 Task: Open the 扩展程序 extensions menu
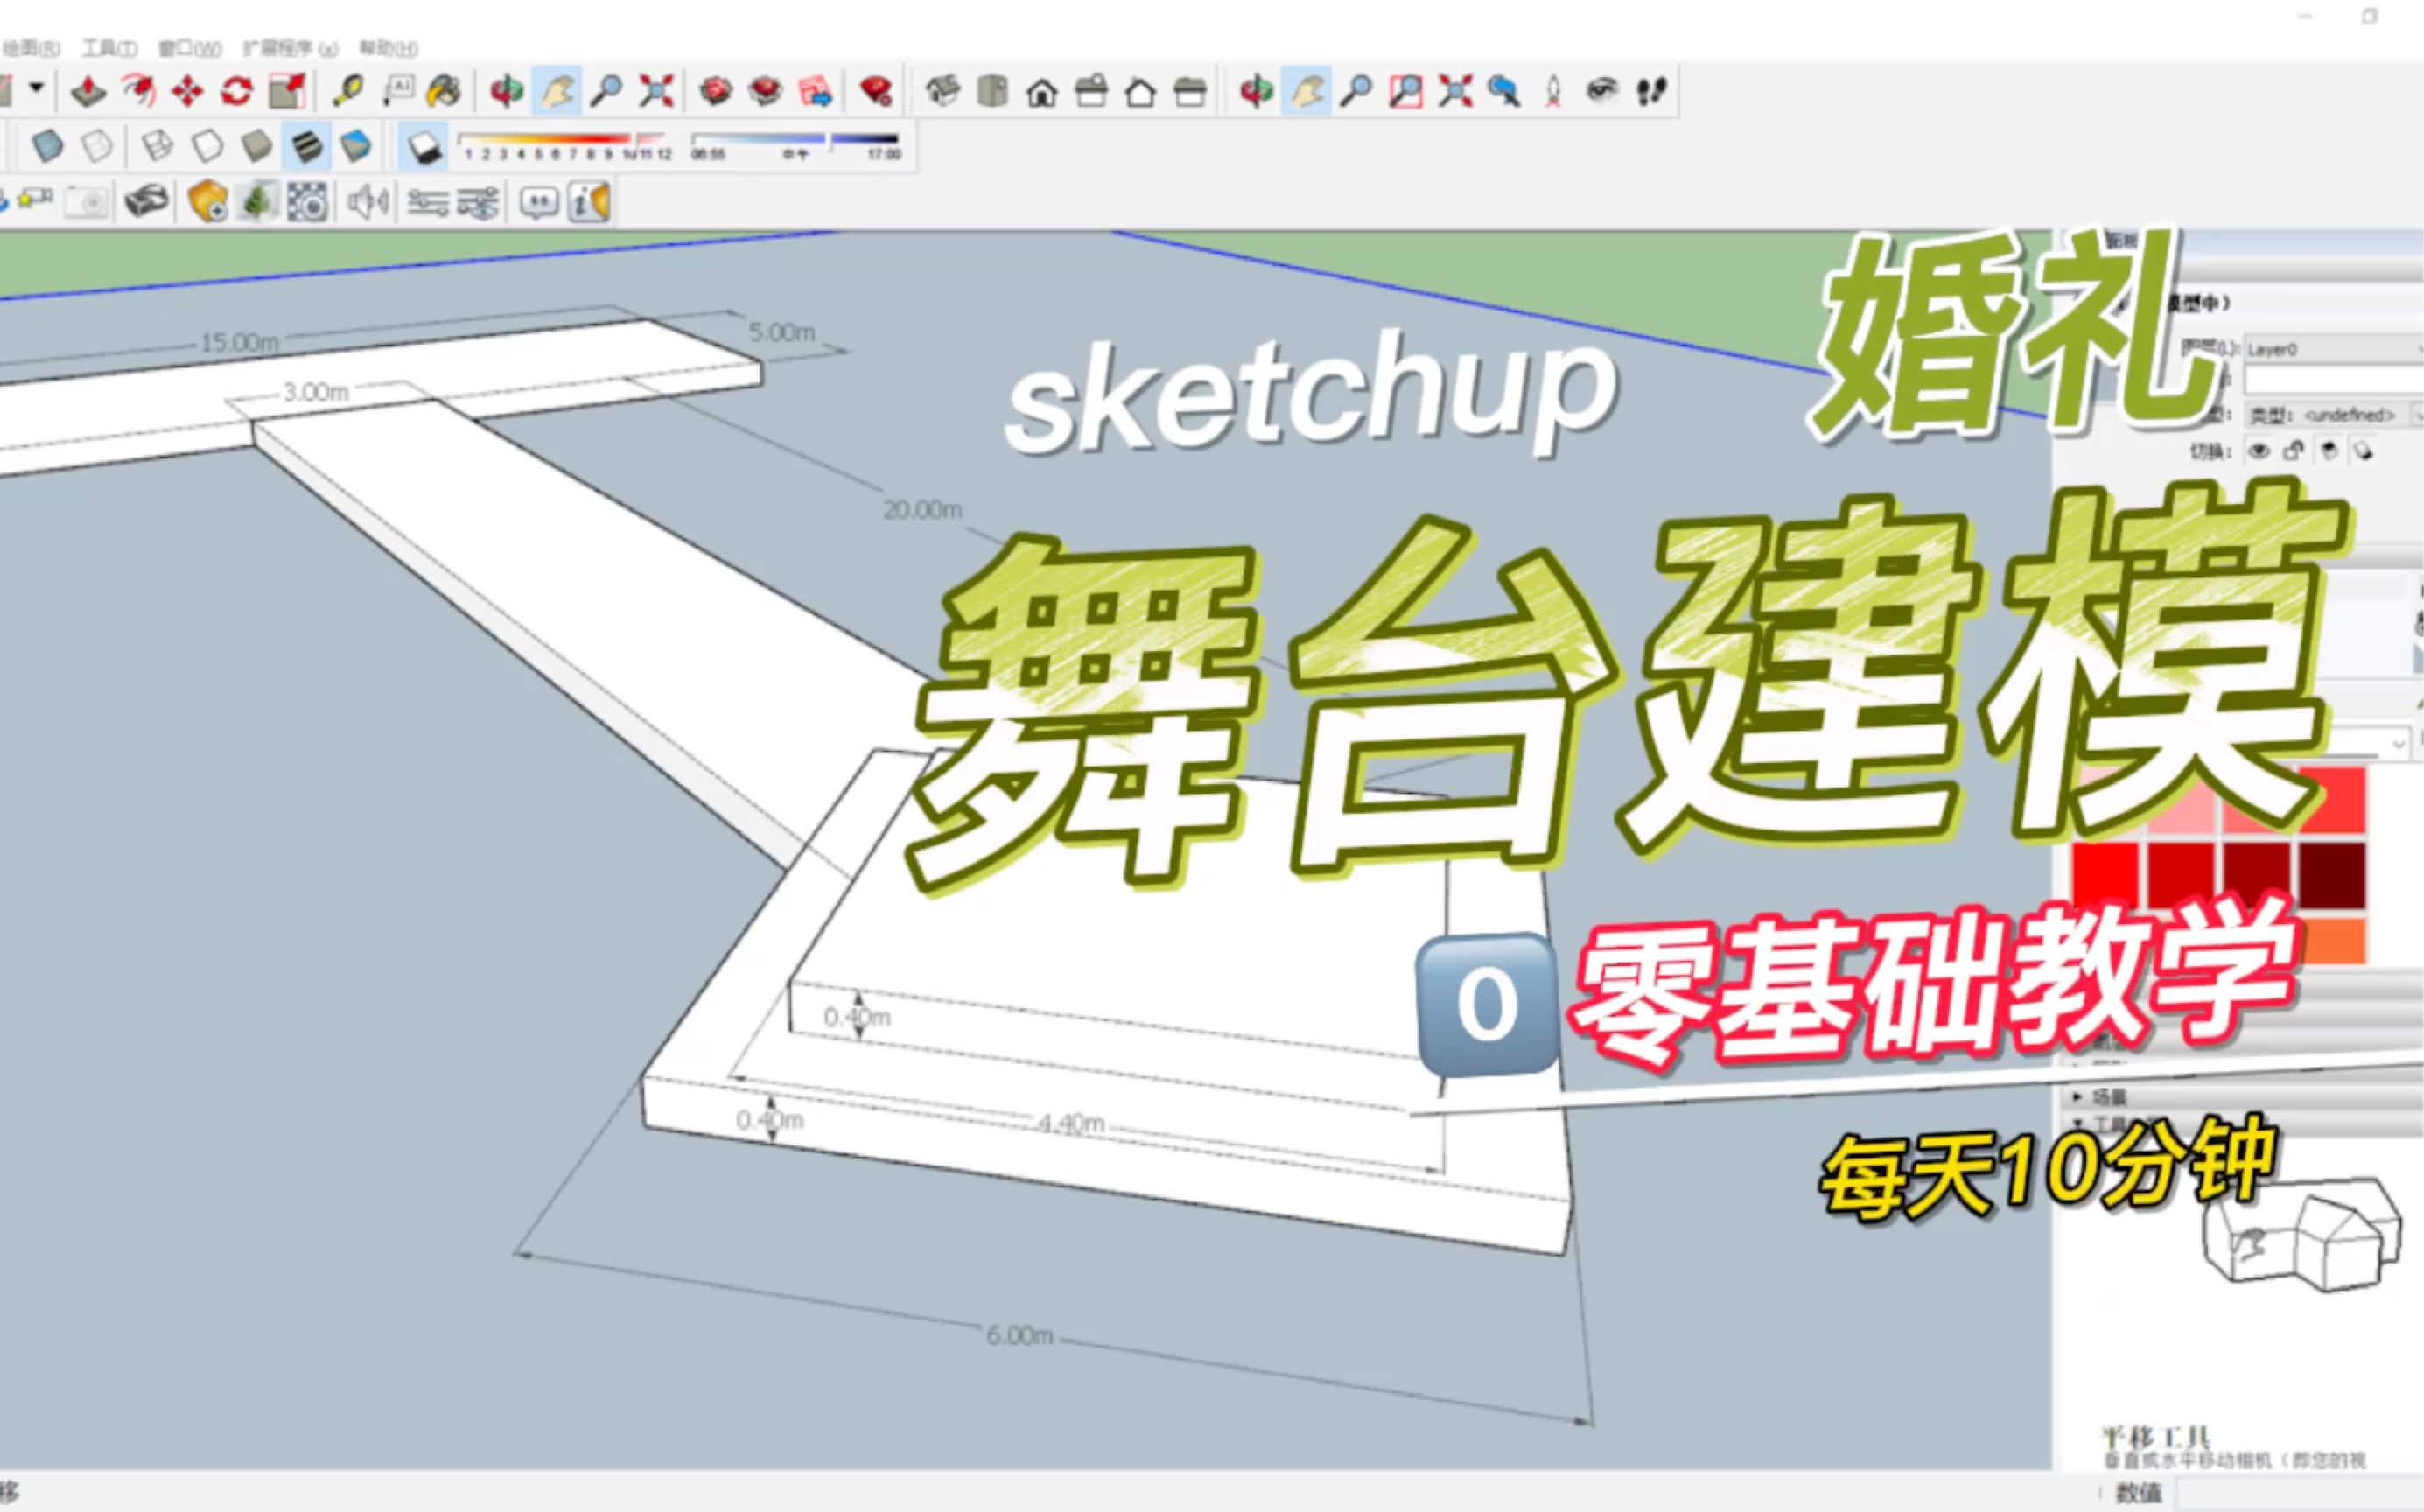click(x=290, y=48)
